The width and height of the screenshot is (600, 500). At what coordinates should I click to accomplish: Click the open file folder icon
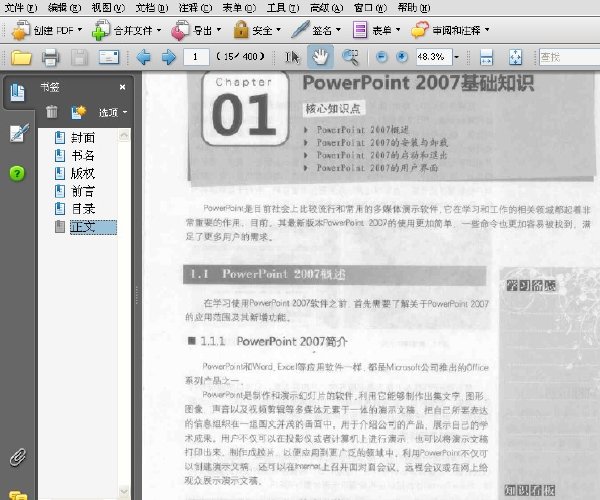(21, 57)
